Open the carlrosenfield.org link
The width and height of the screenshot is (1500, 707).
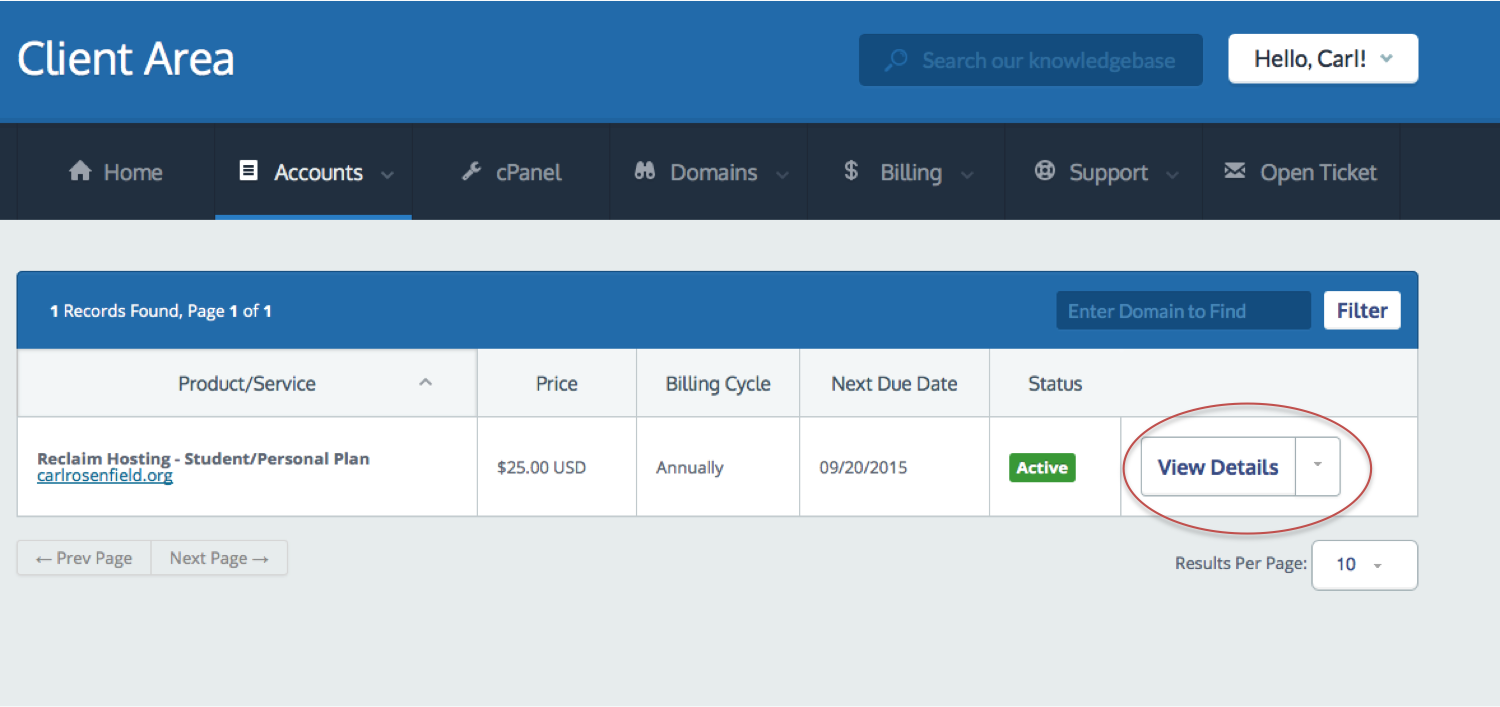(105, 476)
